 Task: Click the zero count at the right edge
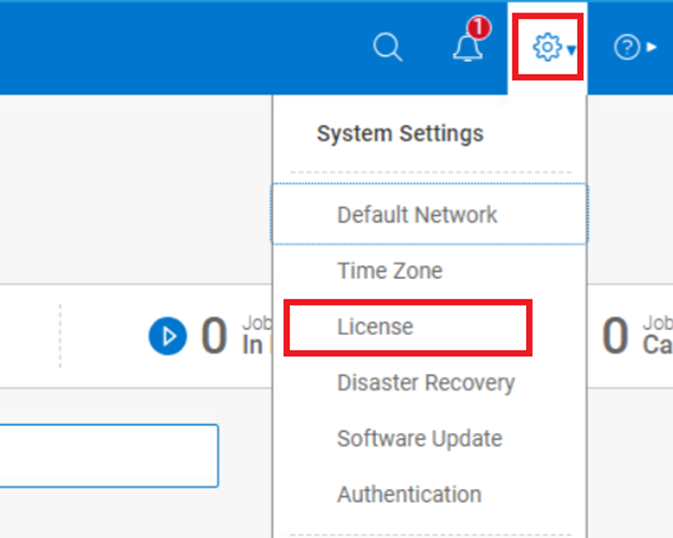click(x=615, y=337)
